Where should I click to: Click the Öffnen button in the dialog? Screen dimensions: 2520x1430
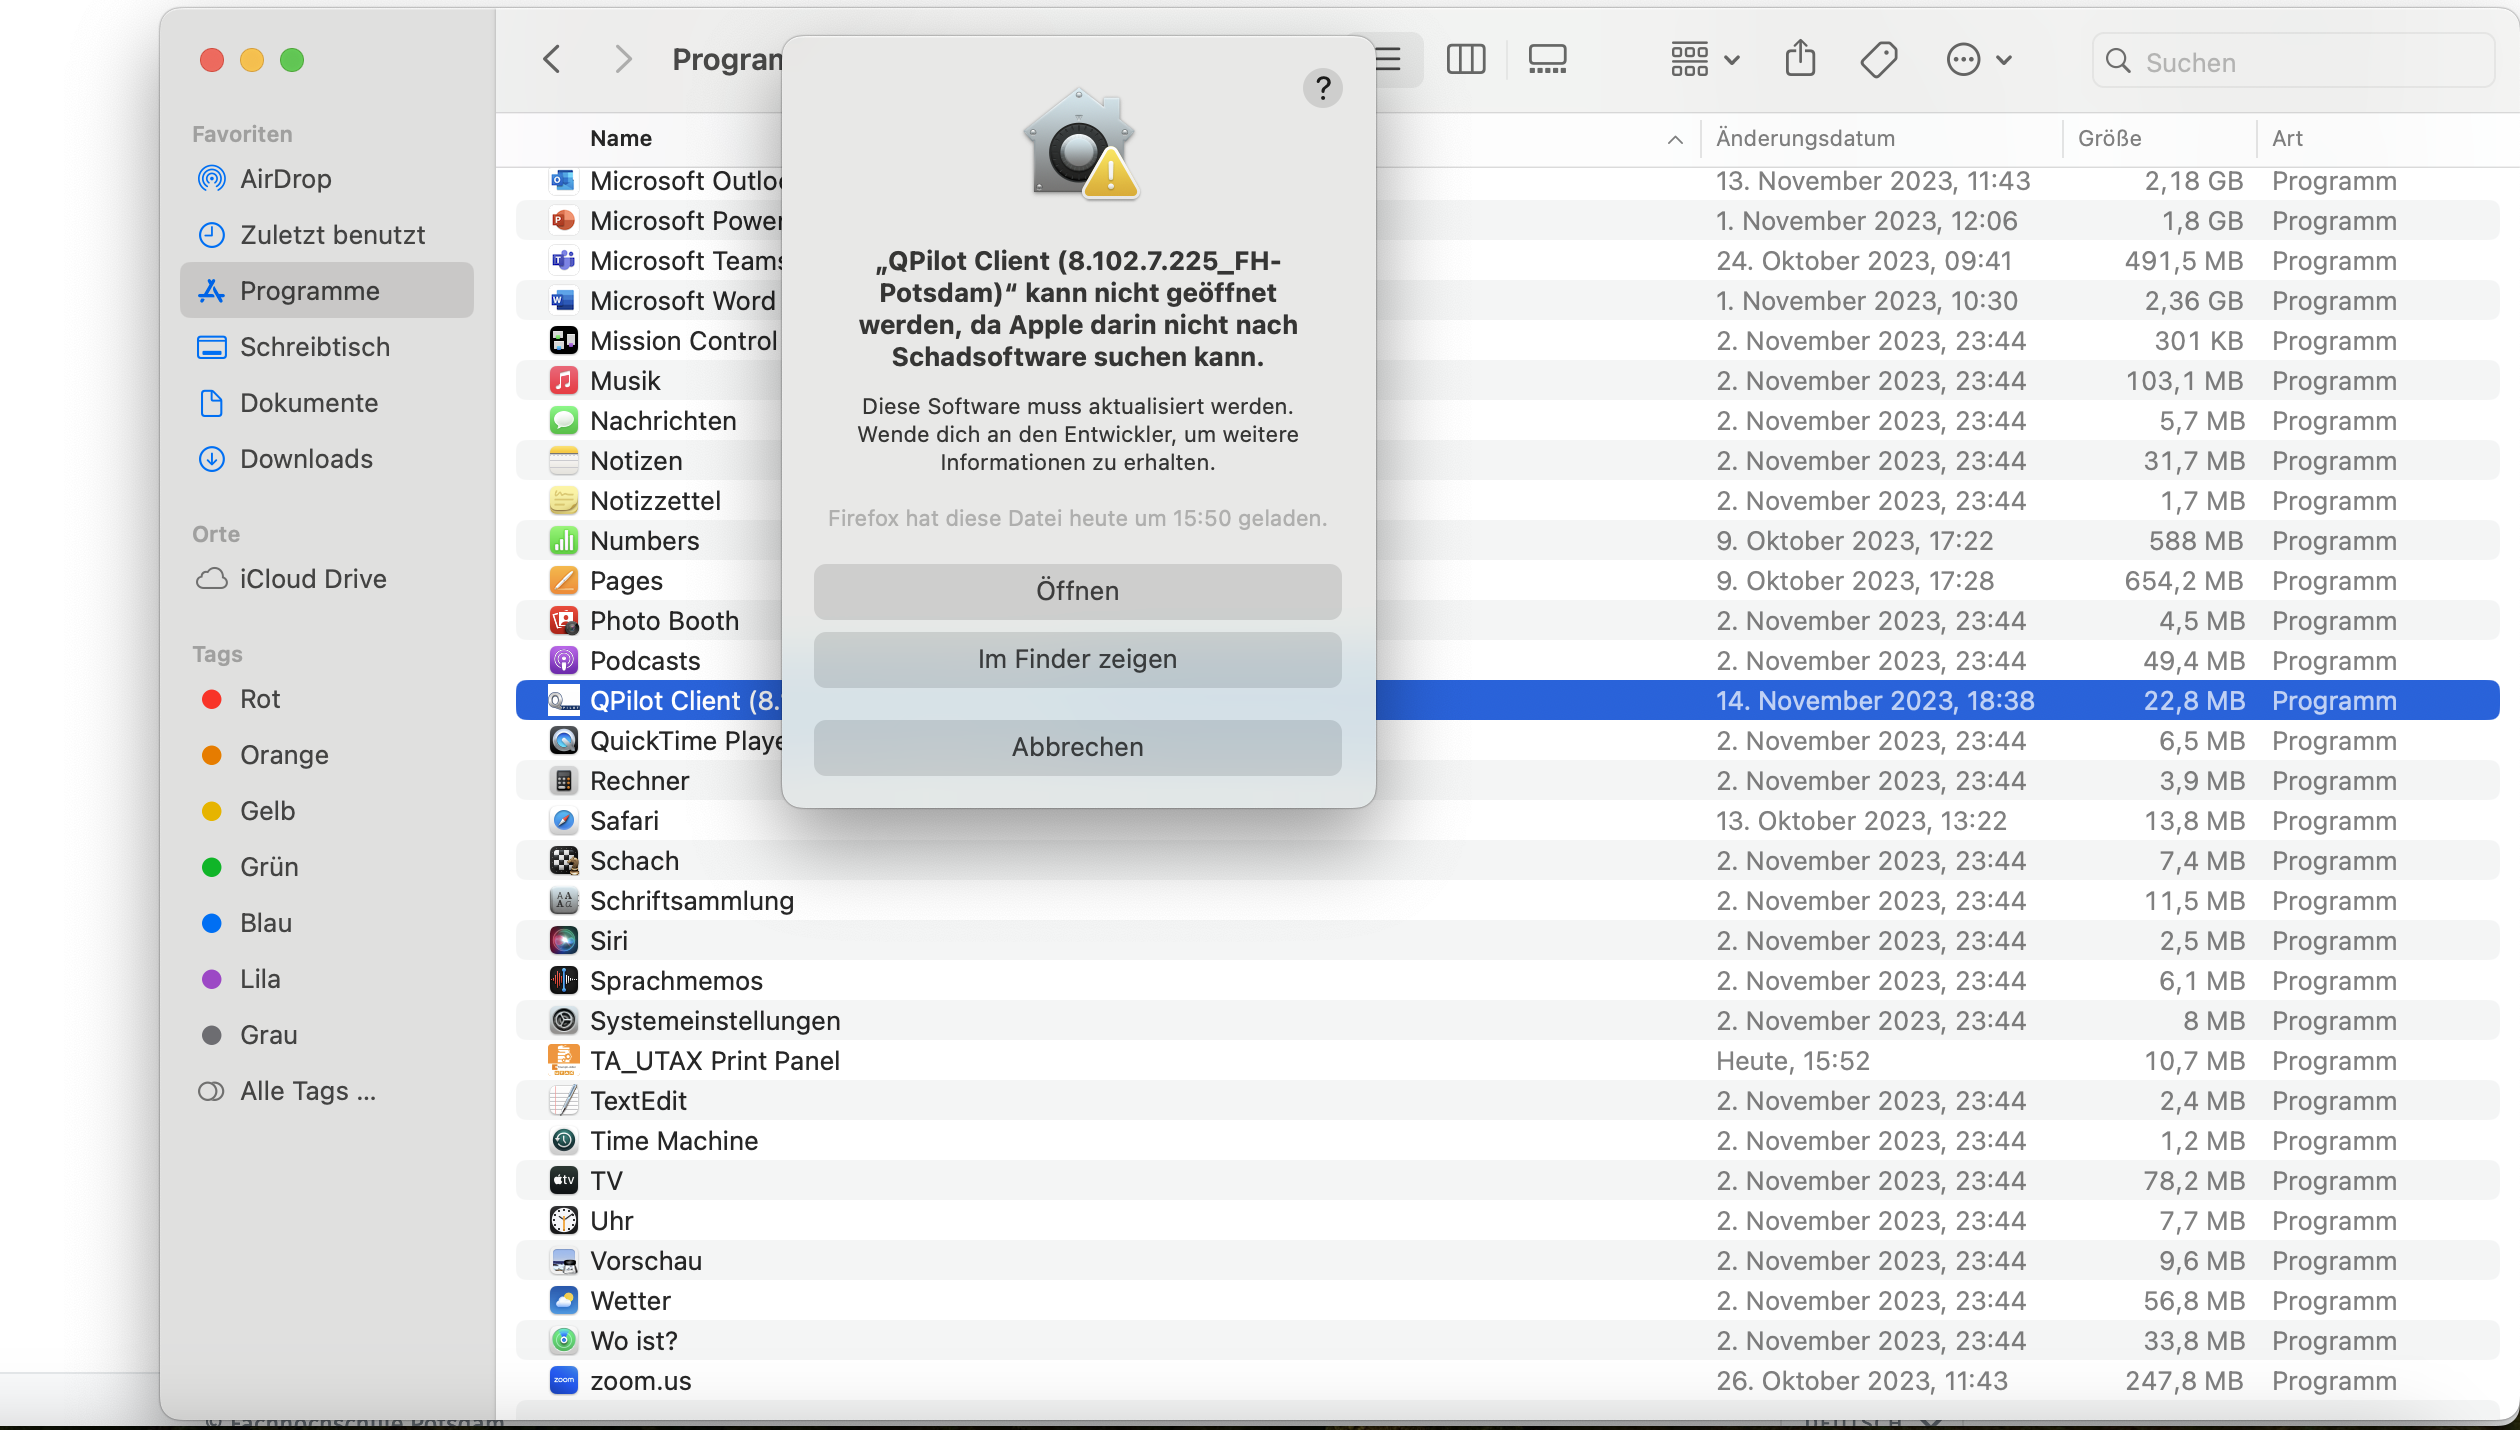tap(1077, 591)
